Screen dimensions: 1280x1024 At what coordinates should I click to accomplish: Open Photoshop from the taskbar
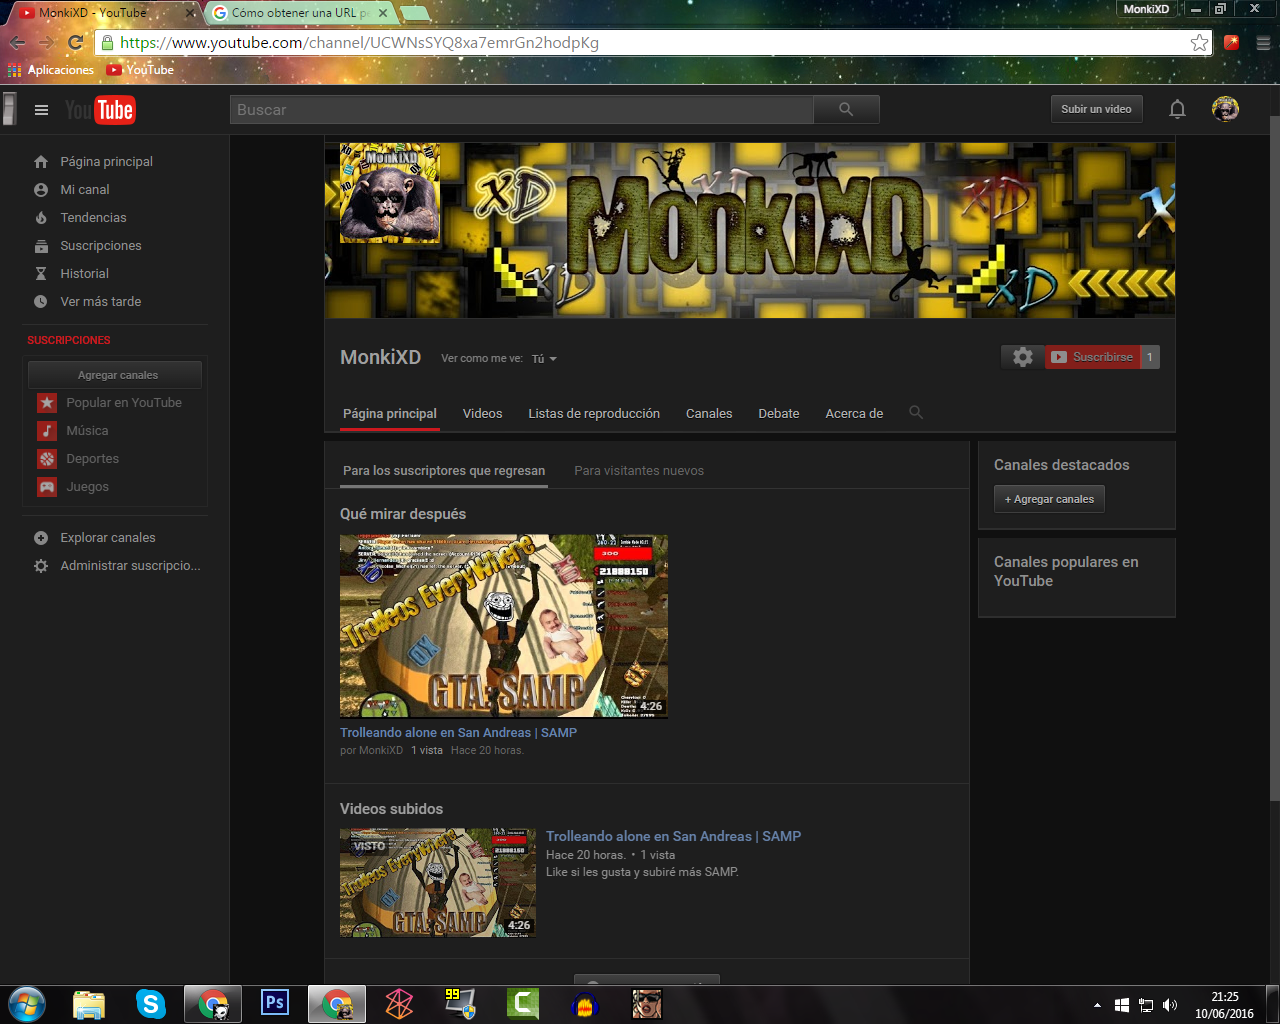(x=275, y=1003)
